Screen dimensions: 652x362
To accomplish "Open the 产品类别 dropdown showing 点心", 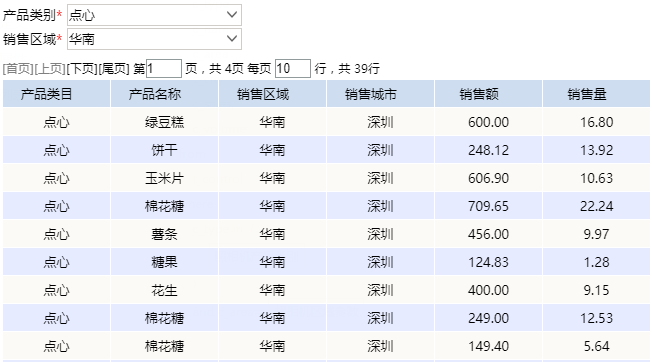I will pyautogui.click(x=154, y=15).
